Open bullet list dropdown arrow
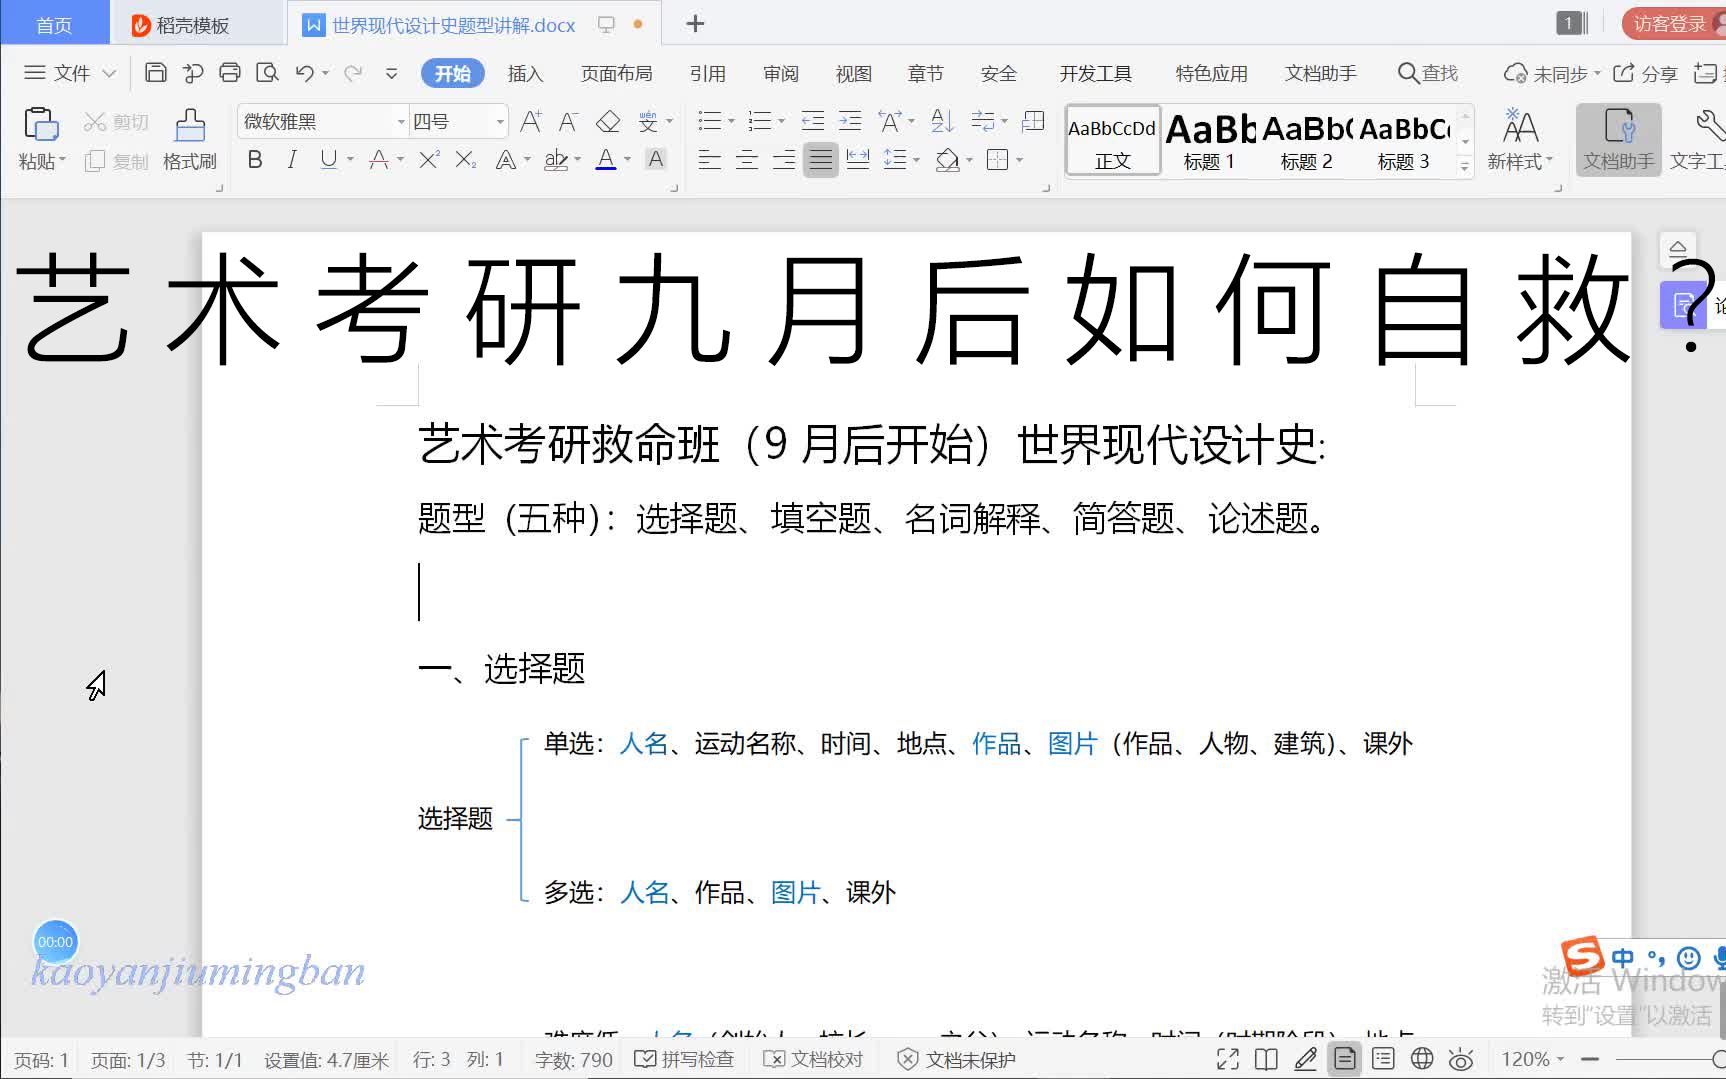This screenshot has width=1726, height=1079. click(x=731, y=122)
